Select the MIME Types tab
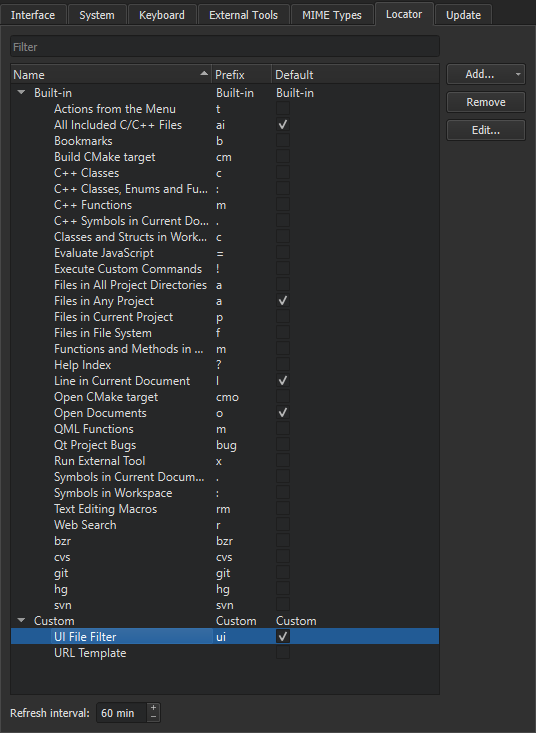Screen dimensions: 536x733 point(332,15)
